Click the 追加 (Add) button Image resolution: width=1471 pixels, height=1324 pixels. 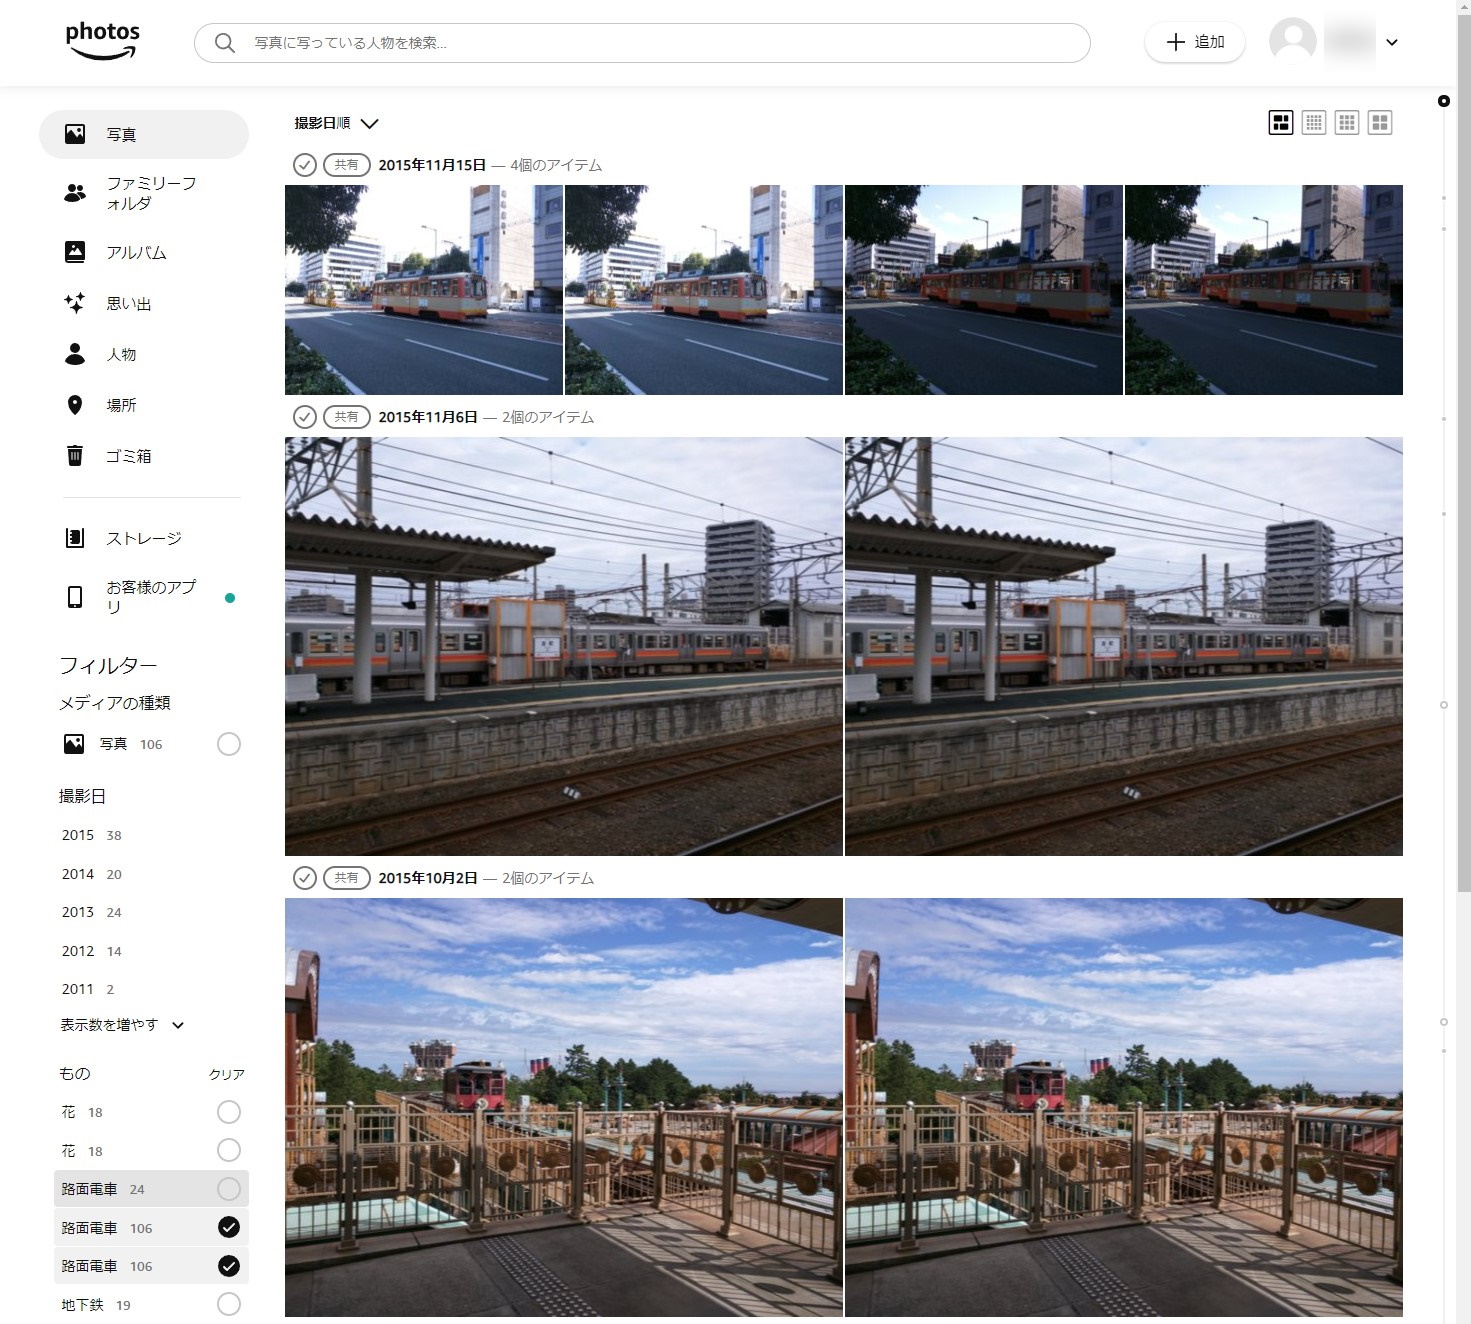(1195, 42)
